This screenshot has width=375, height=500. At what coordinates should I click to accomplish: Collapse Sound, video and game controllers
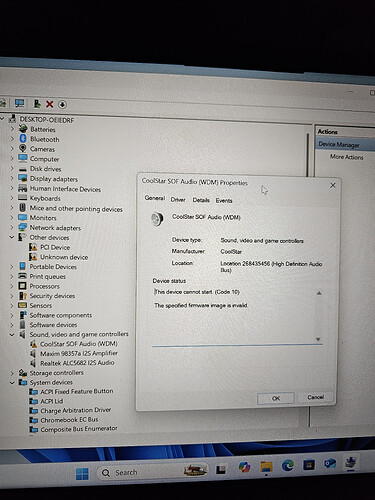click(x=12, y=334)
